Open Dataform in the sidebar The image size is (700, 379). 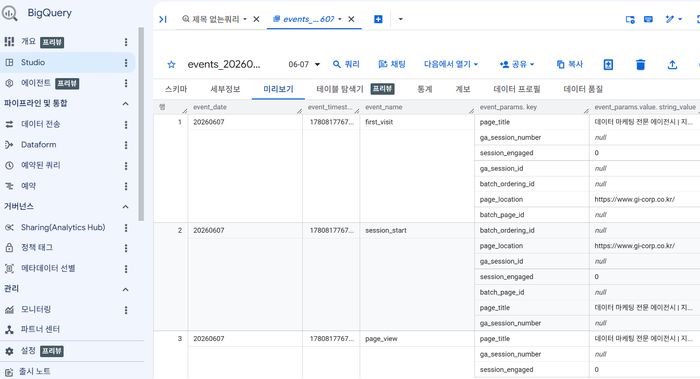coord(38,145)
